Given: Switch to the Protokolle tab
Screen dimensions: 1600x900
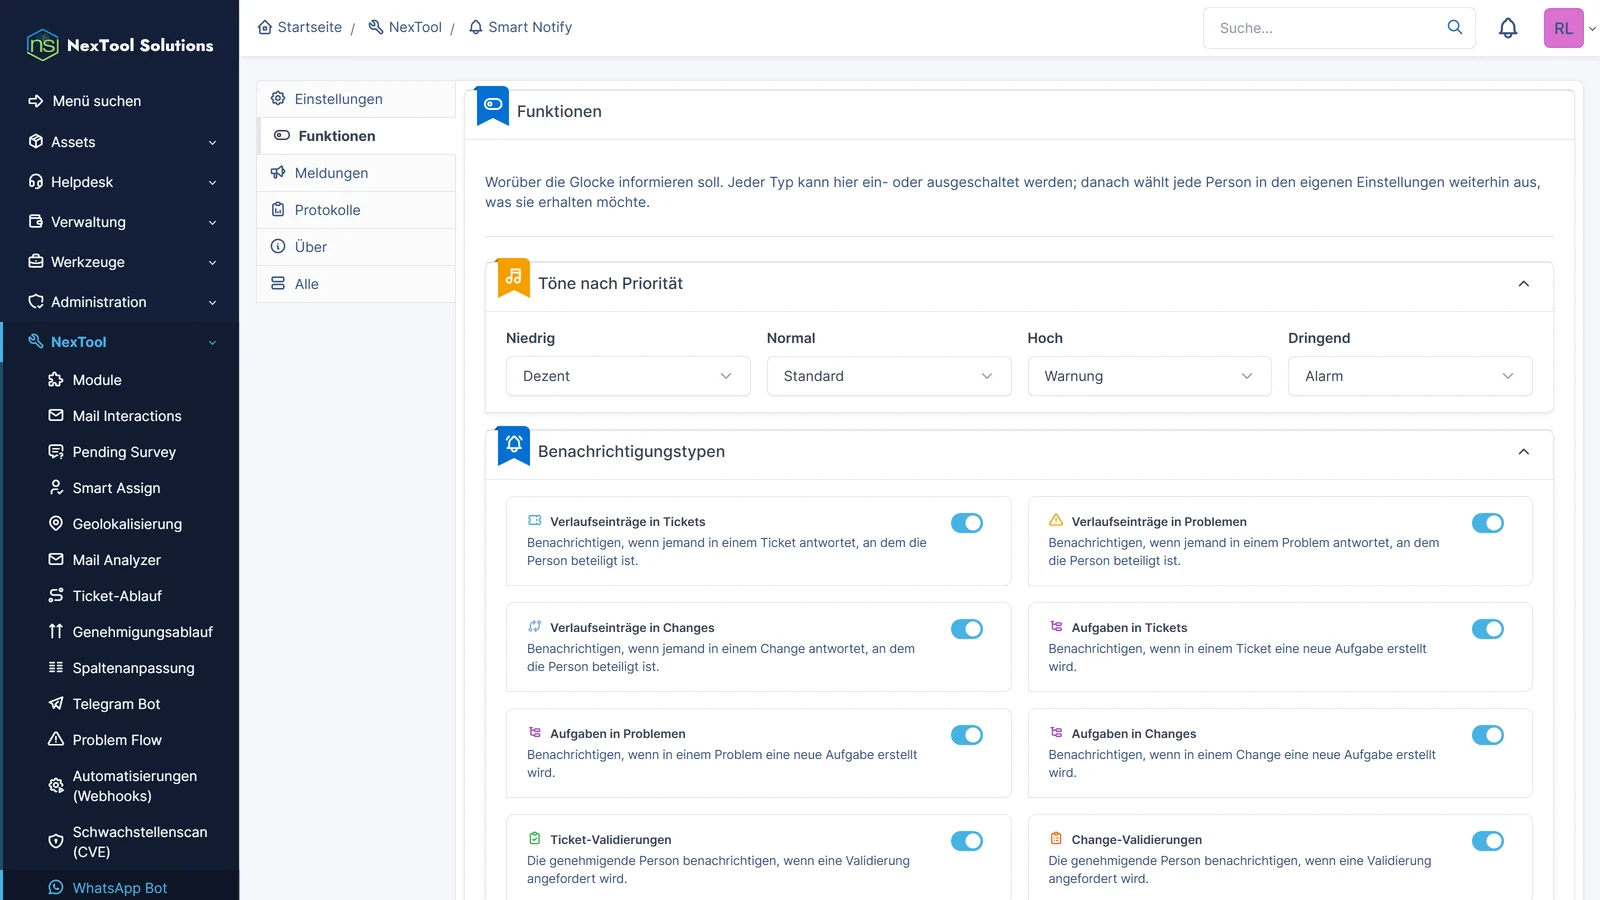Looking at the screenshot, I should [356, 210].
